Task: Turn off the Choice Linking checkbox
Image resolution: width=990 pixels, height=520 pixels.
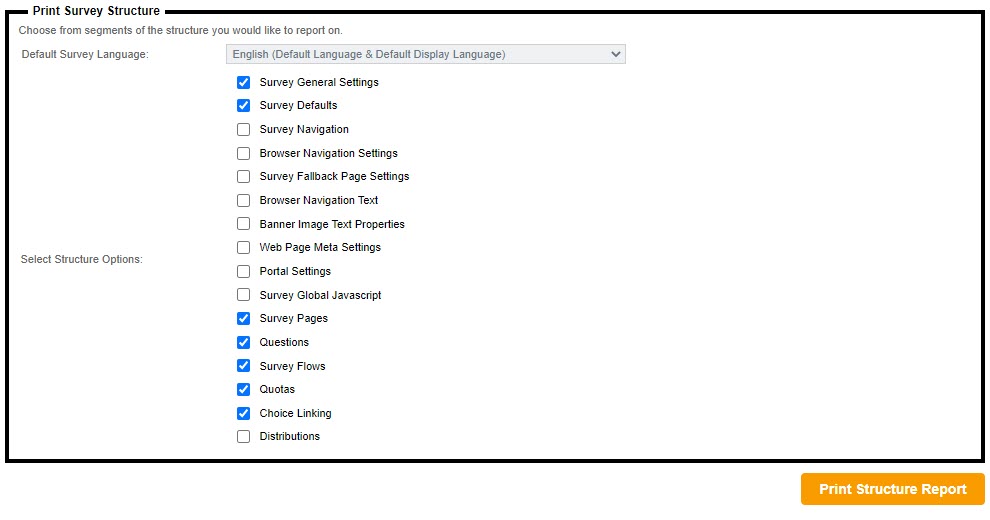Action: click(243, 413)
